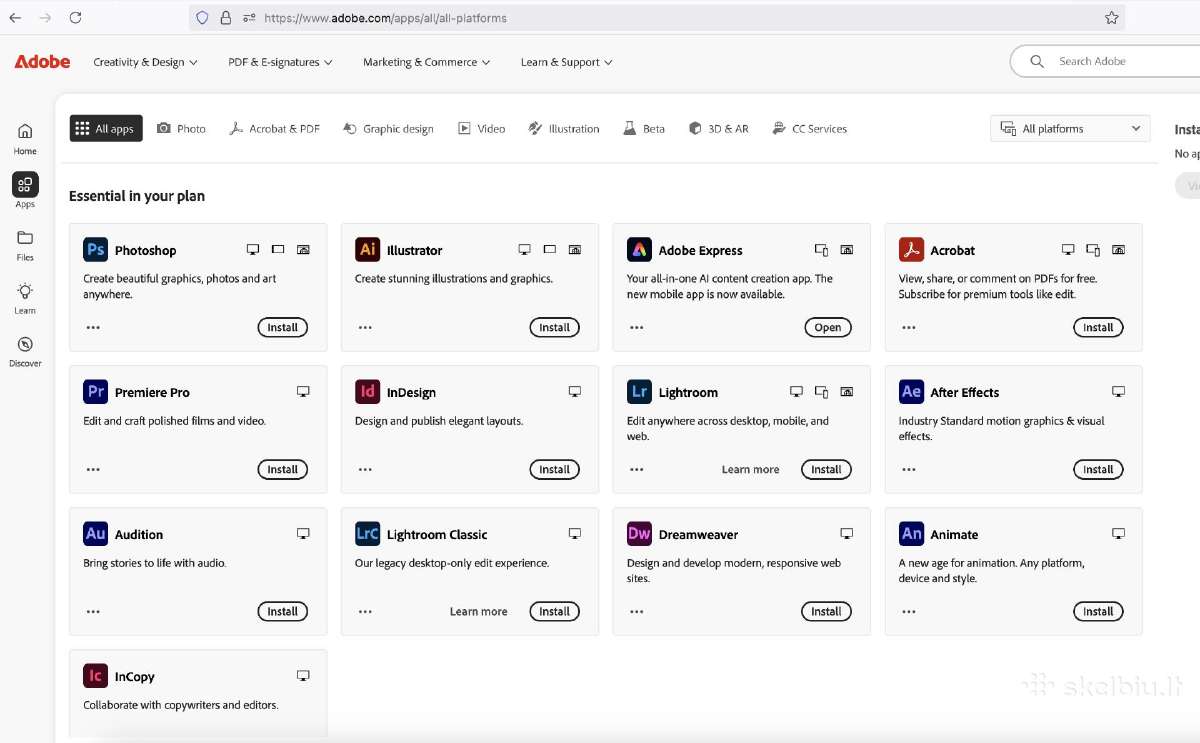Click the Illustrator app icon
1200x743 pixels.
tap(367, 249)
